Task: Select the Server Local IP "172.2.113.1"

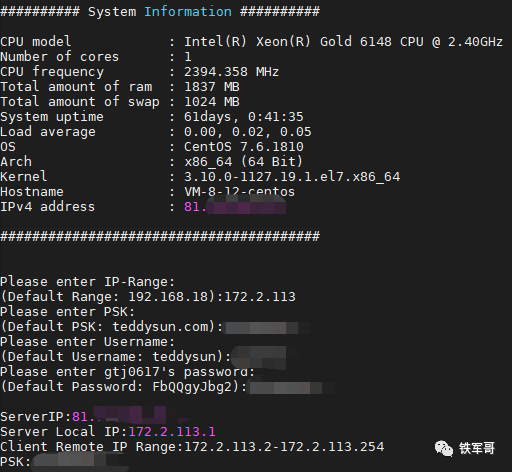Action: click(x=172, y=432)
